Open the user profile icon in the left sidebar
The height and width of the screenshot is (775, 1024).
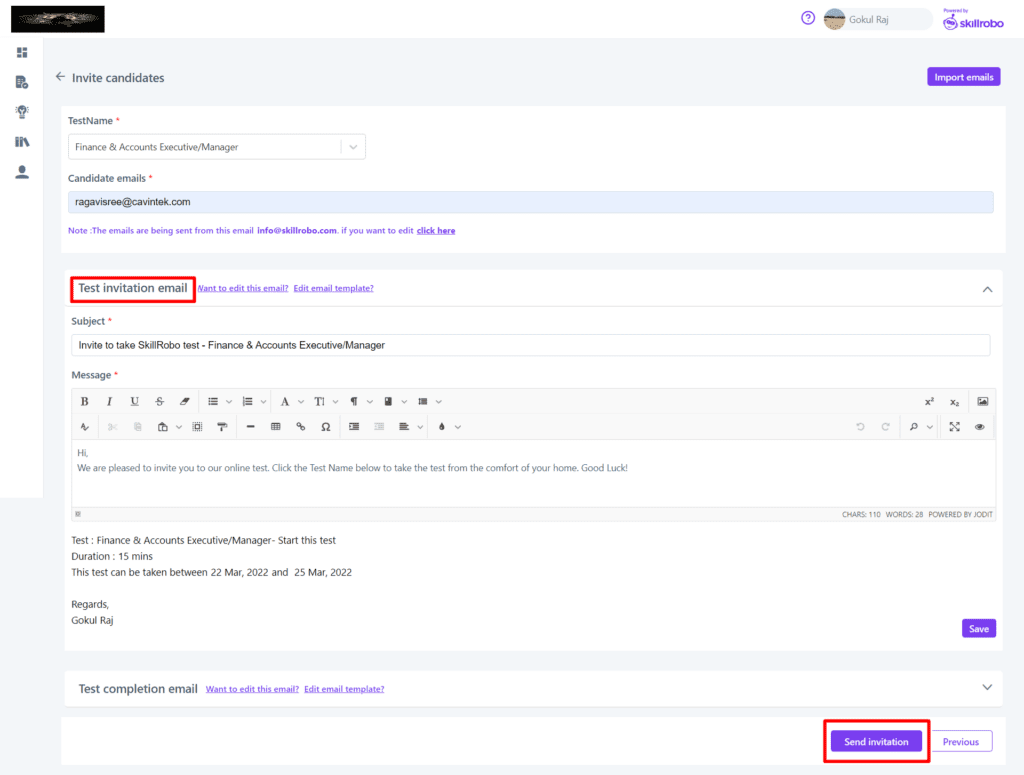(x=22, y=172)
